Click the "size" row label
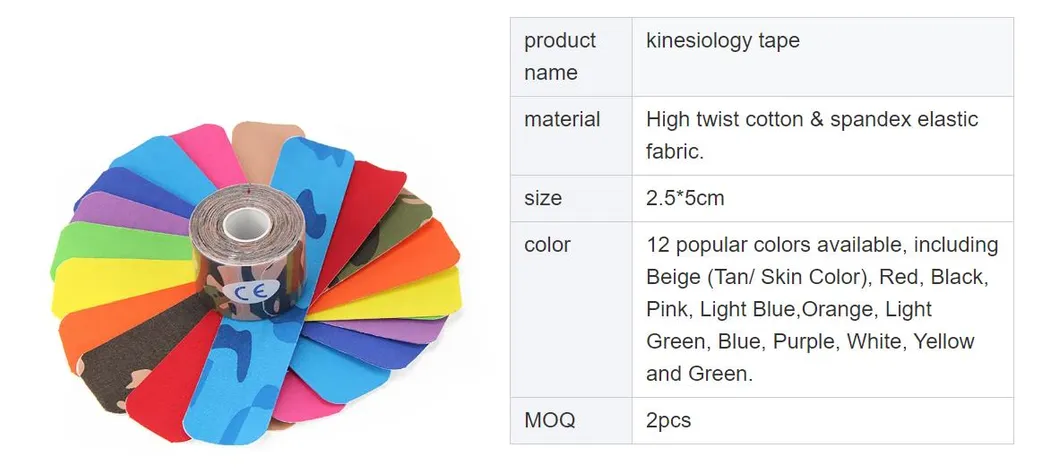The image size is (1059, 474). 543,197
